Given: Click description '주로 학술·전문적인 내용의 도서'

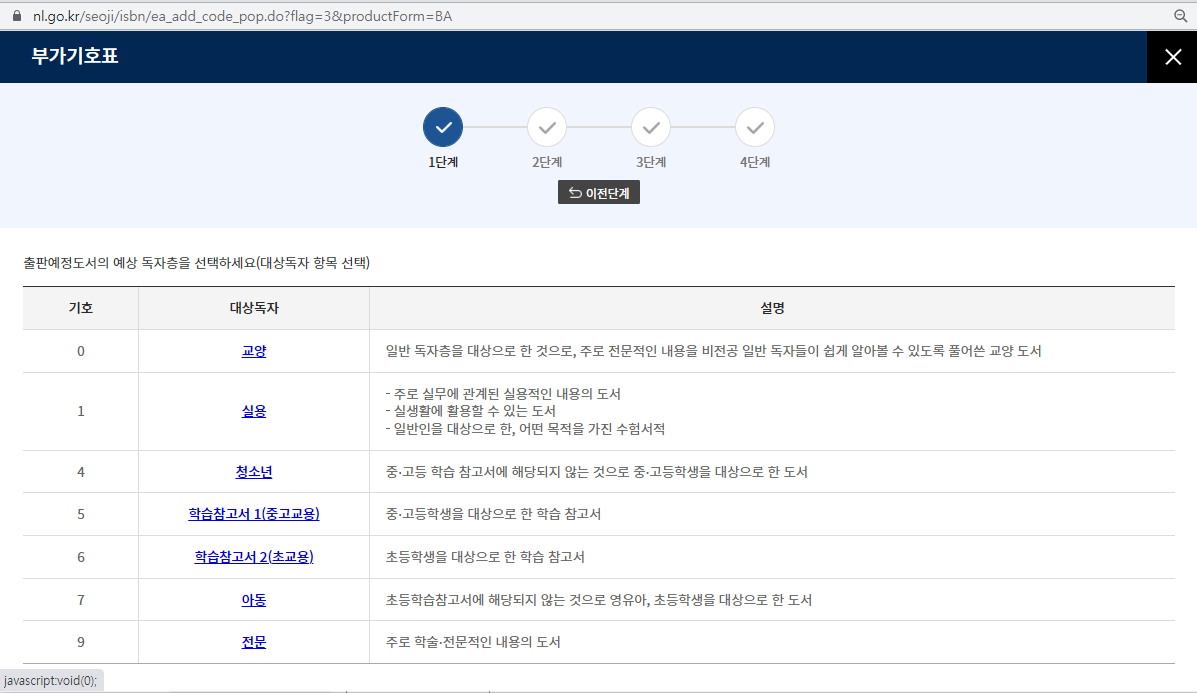Looking at the screenshot, I should click(x=473, y=642).
